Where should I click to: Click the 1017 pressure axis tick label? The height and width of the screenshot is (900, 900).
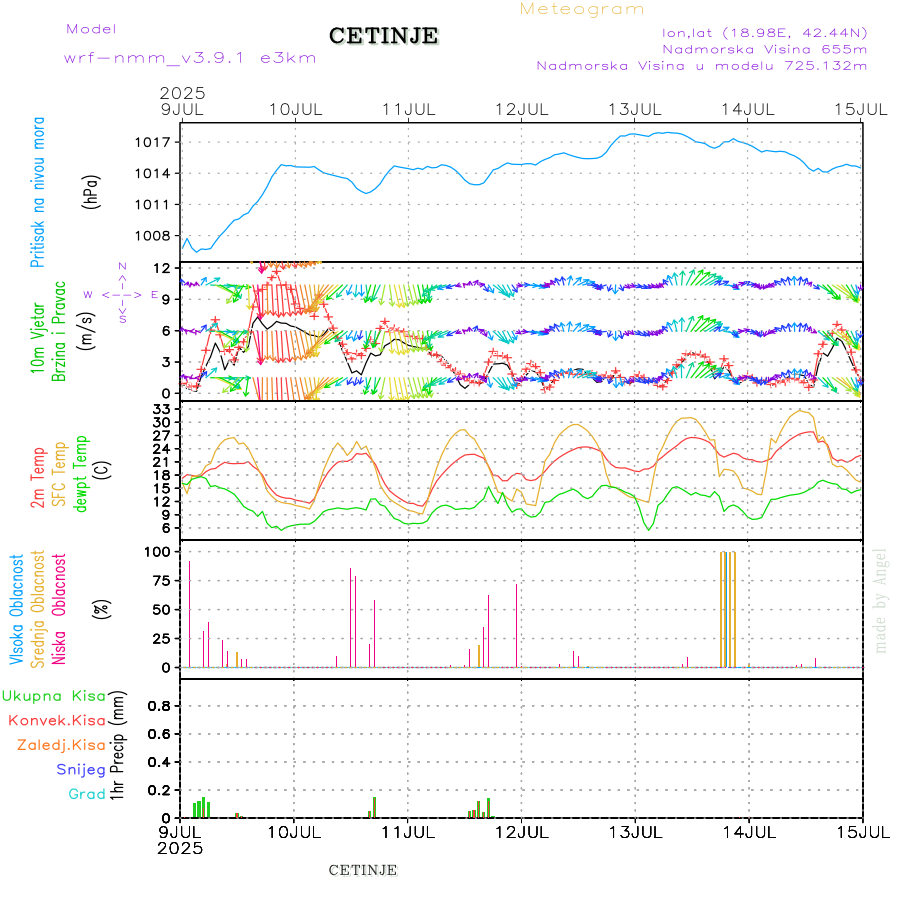click(x=155, y=142)
